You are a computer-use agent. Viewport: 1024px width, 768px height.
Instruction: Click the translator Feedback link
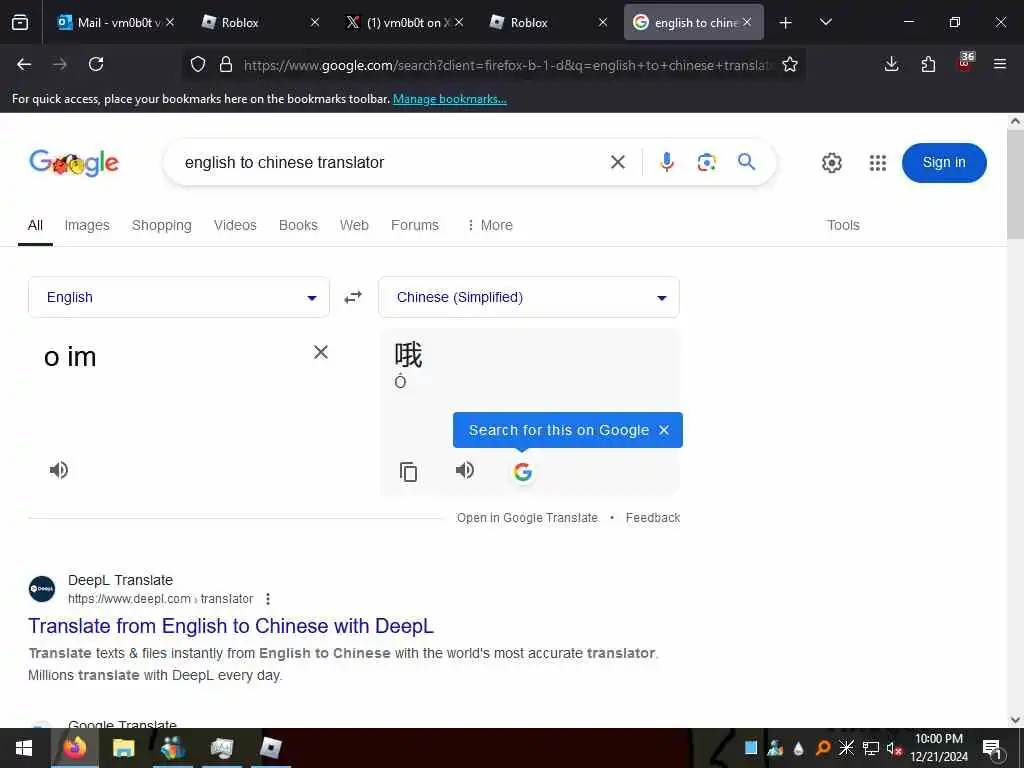coord(652,518)
